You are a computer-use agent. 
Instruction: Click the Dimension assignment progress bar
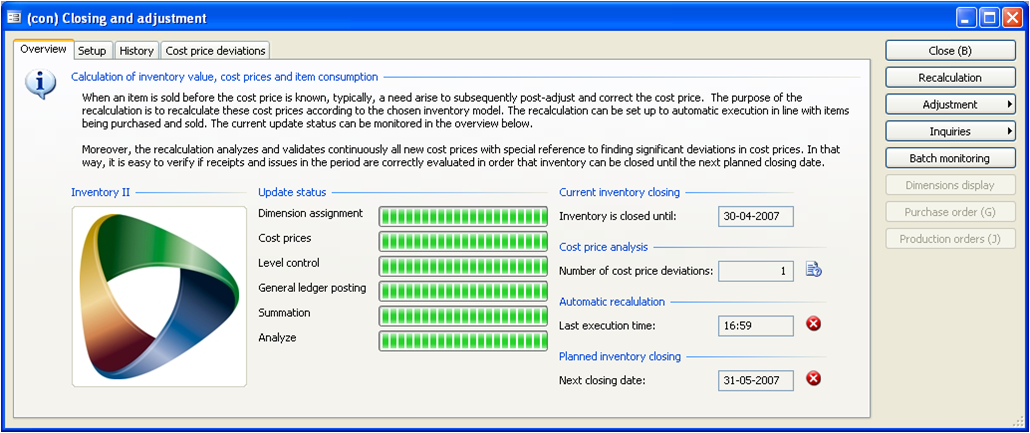[463, 215]
